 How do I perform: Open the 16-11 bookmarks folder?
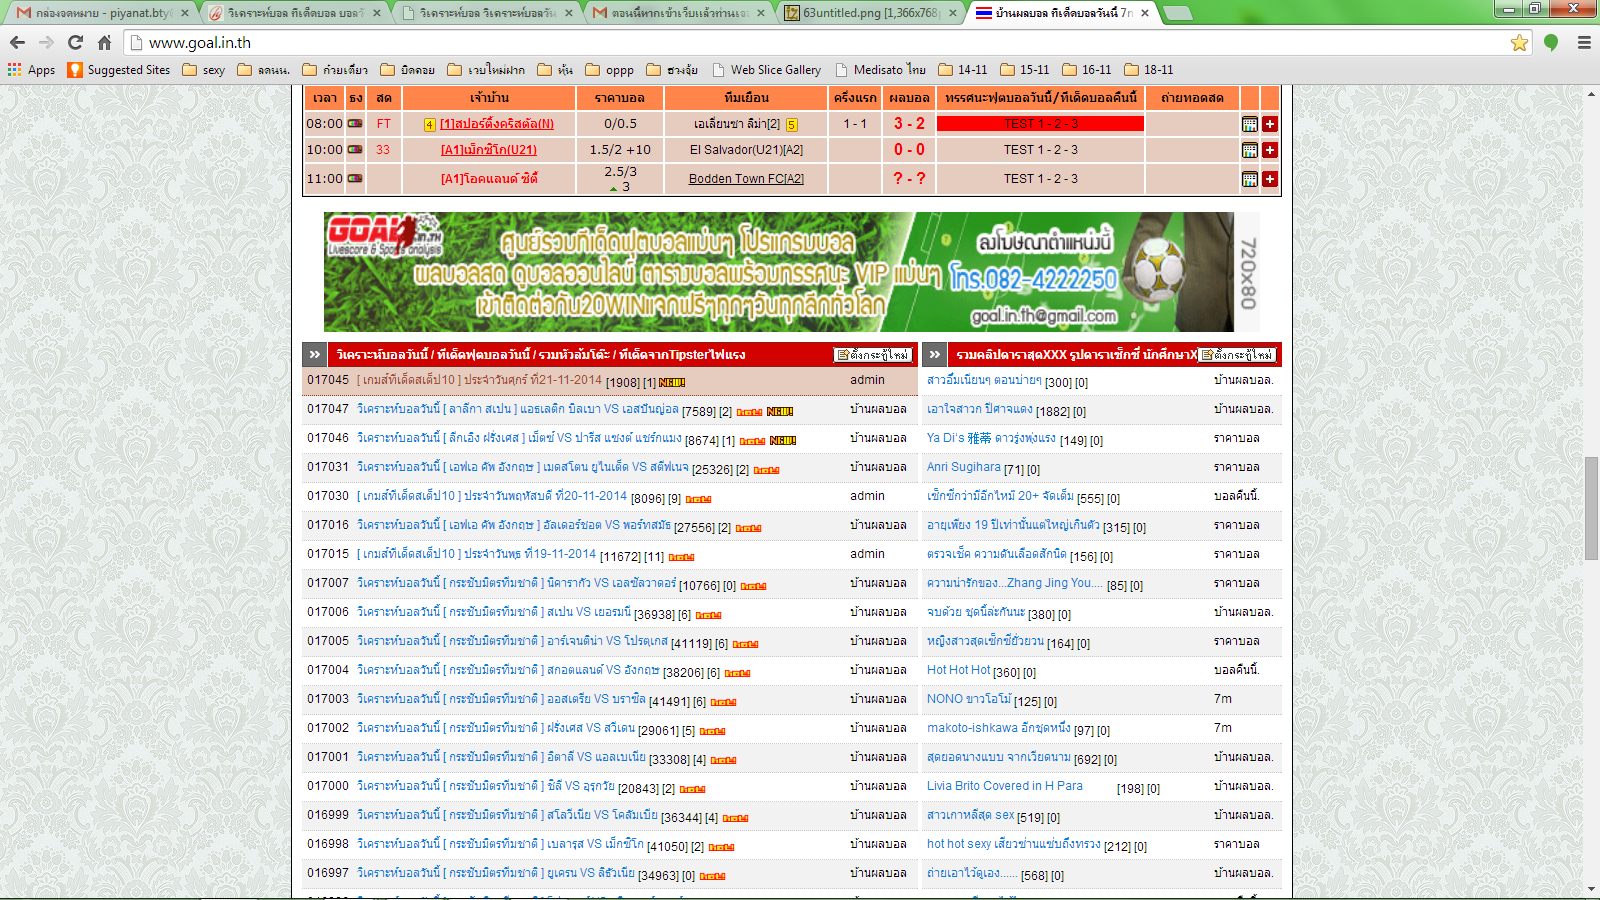click(1087, 70)
